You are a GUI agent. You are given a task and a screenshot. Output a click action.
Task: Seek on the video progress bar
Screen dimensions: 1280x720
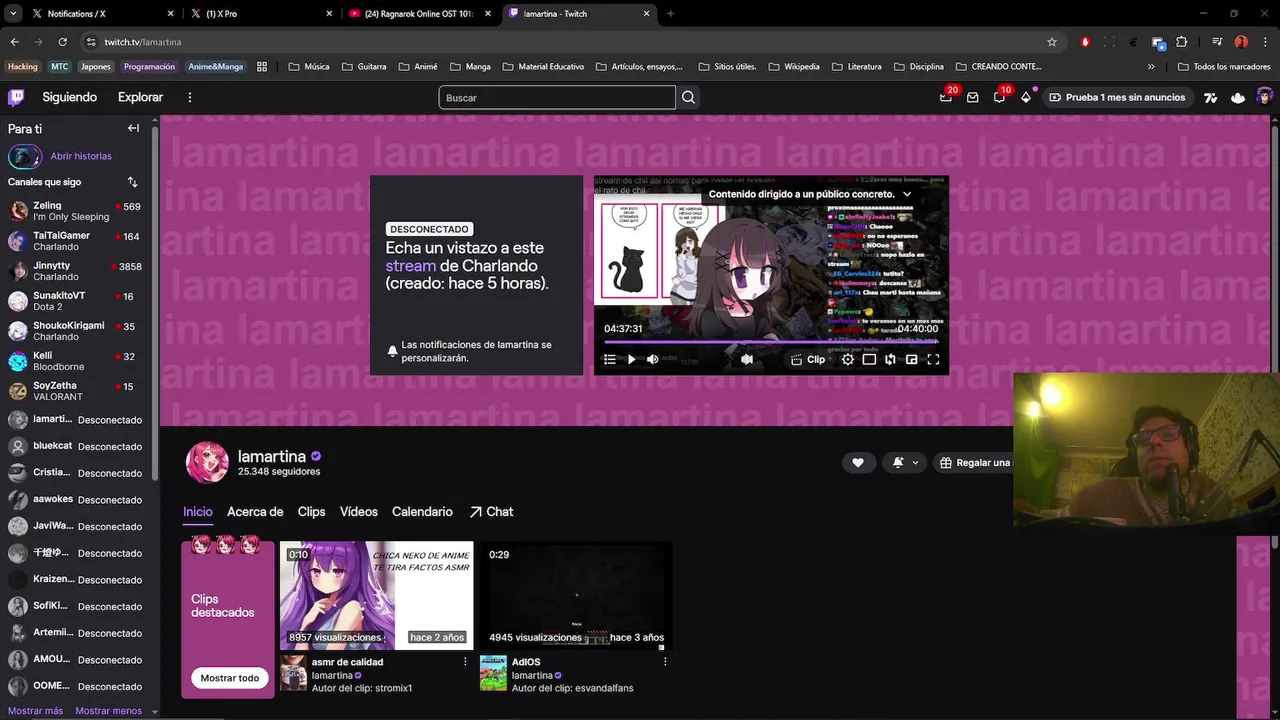point(771,342)
